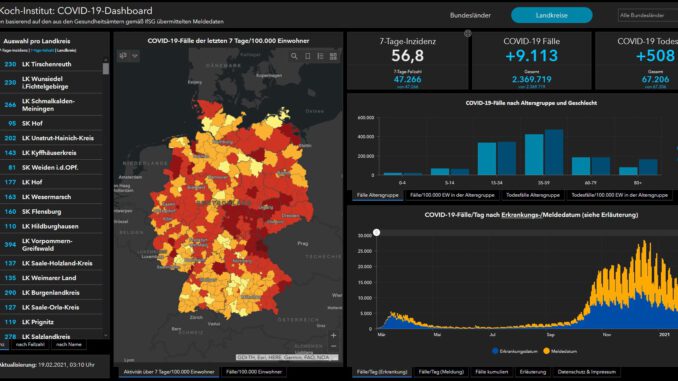The height and width of the screenshot is (381, 678).
Task: Select LK Vorpommern-Greifswald row
Action: [51, 245]
